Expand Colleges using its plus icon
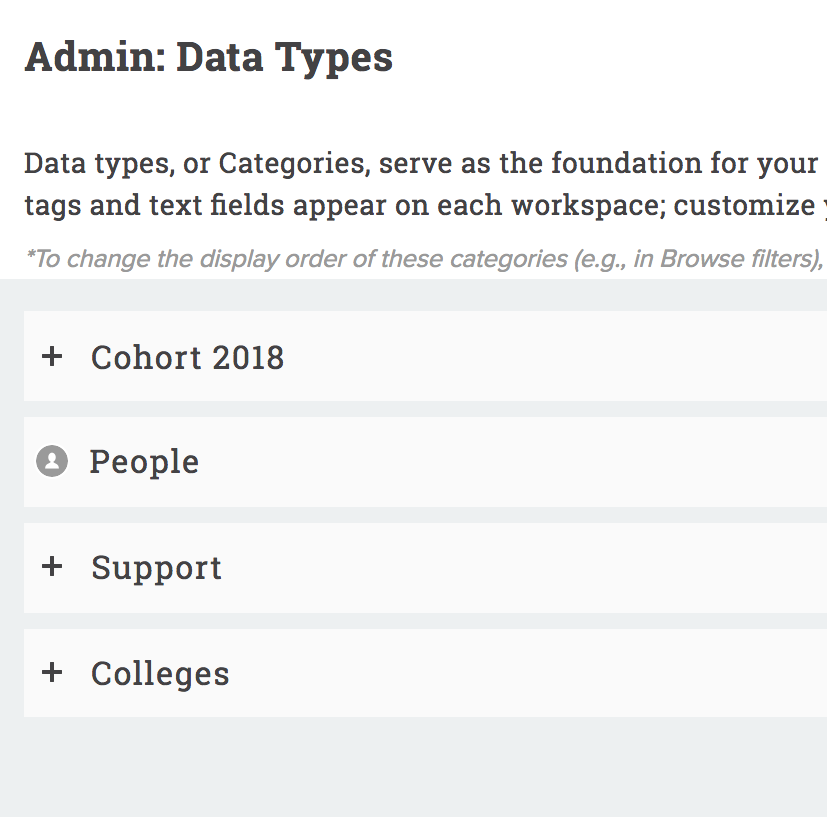827x817 pixels. [52, 672]
